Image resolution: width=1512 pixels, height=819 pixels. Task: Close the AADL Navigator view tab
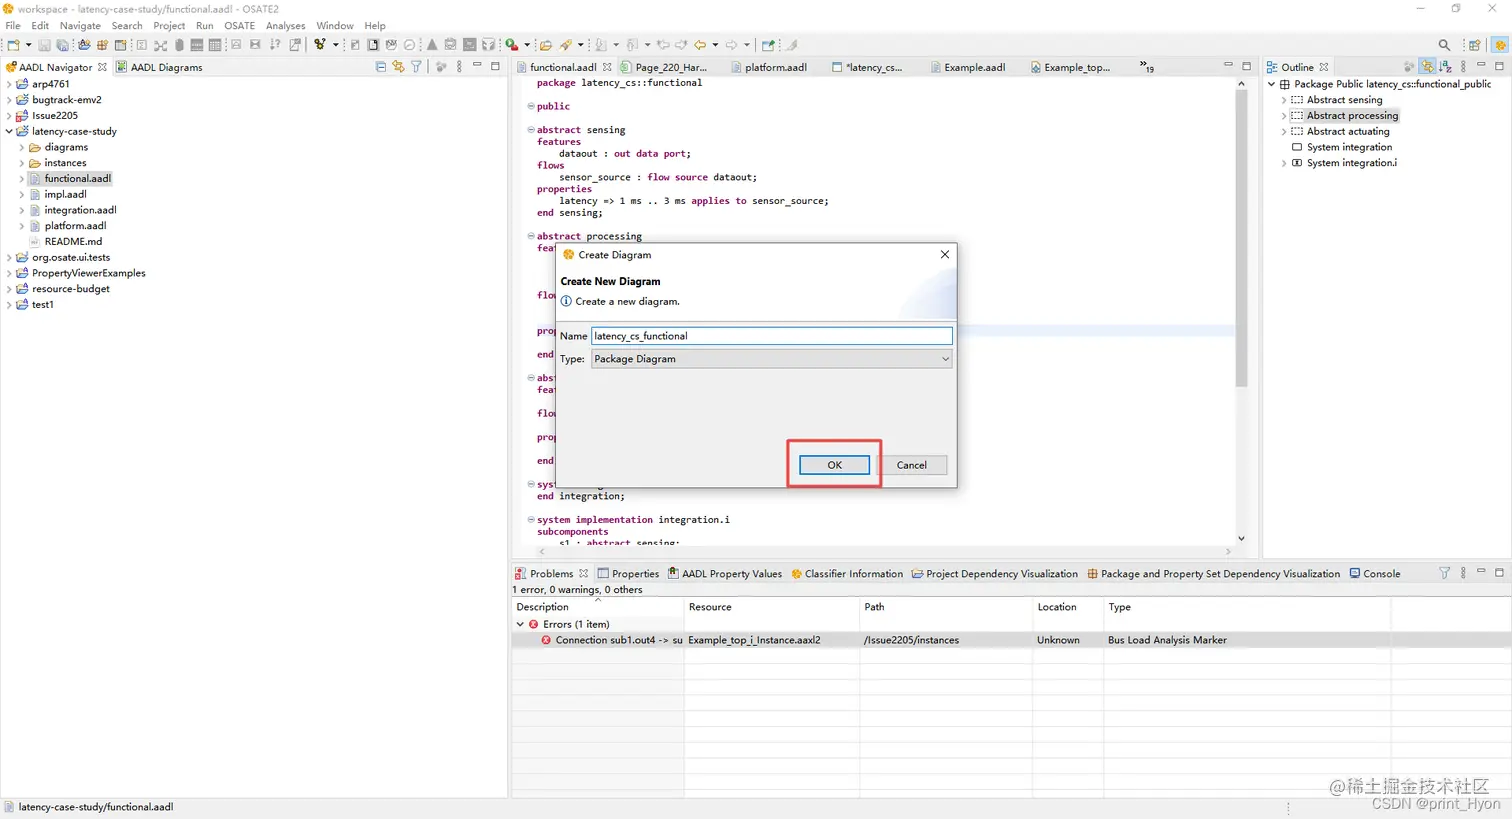click(102, 67)
